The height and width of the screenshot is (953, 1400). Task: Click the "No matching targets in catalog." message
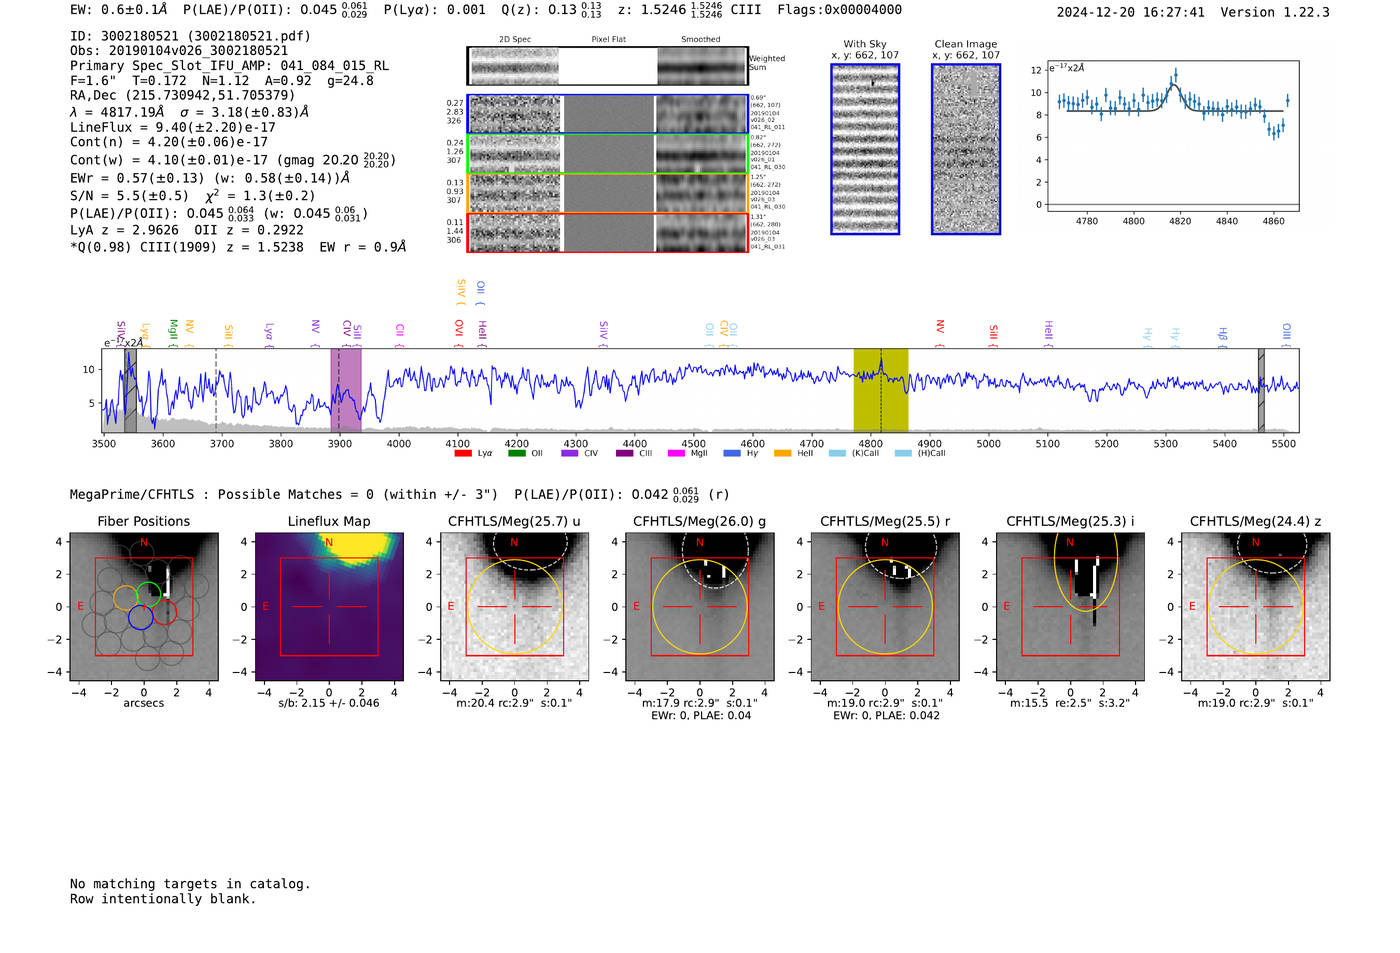coord(190,884)
